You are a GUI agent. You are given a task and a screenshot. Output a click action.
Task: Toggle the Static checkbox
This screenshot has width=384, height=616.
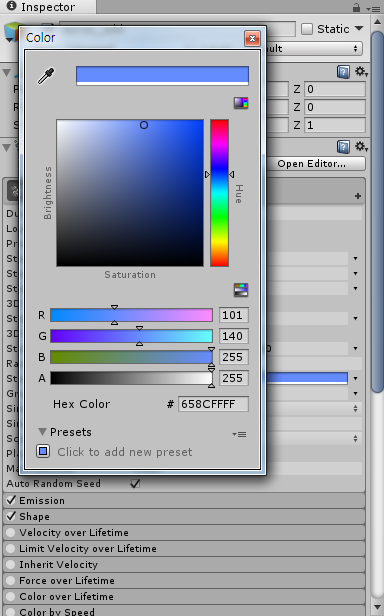coord(307,29)
